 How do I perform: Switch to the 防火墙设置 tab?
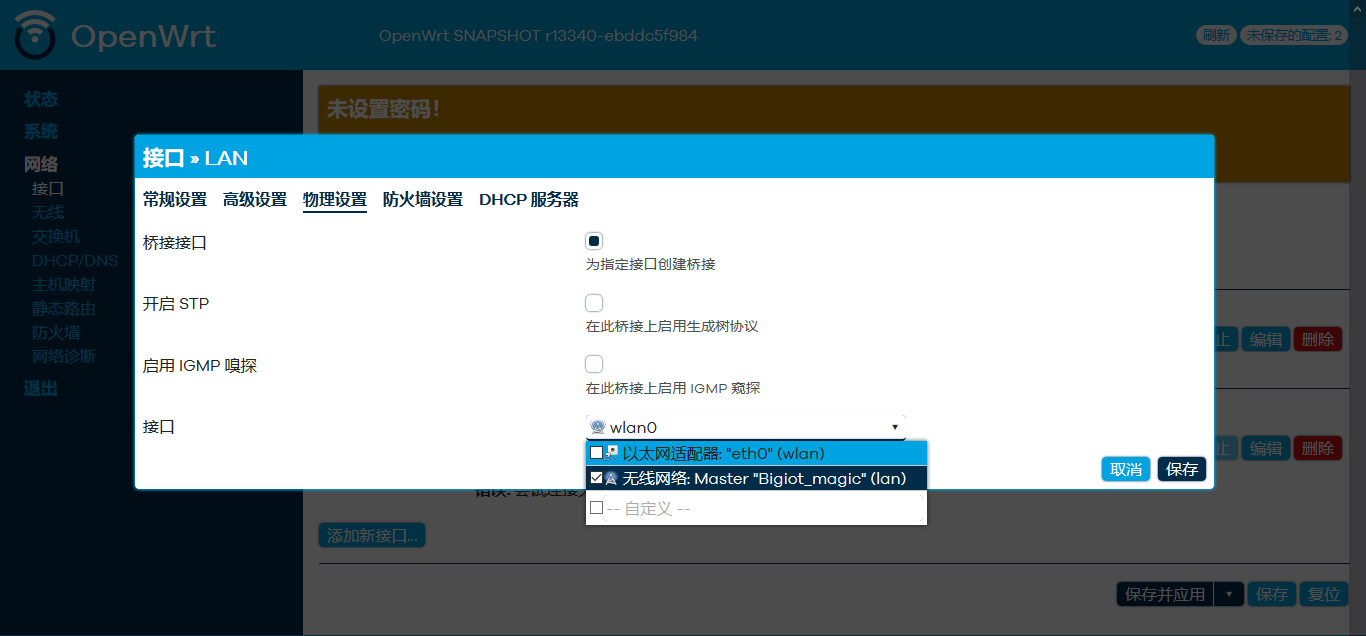tap(423, 200)
